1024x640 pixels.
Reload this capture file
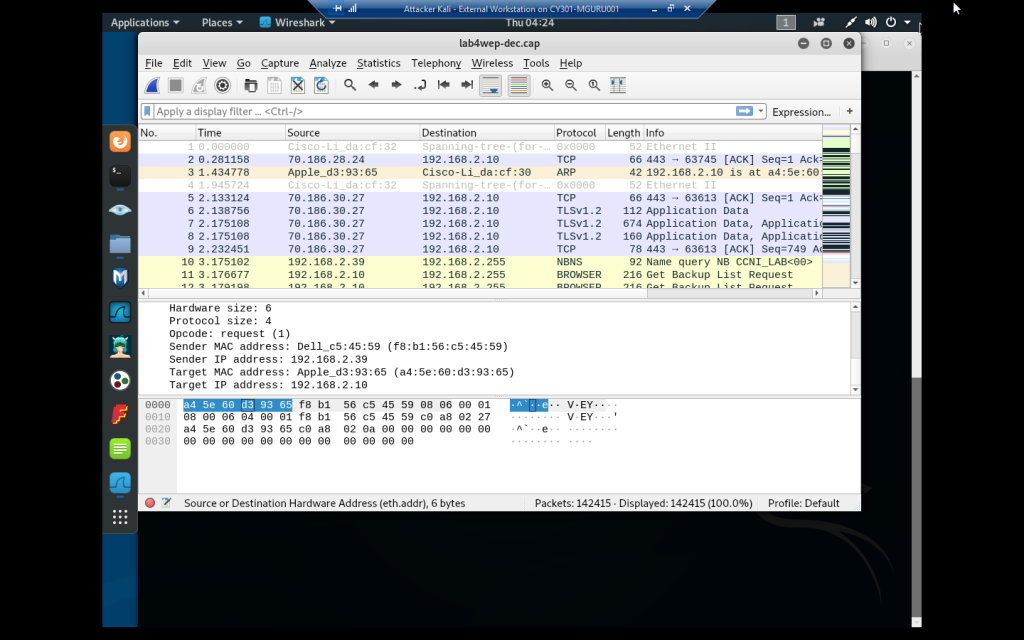click(x=321, y=86)
